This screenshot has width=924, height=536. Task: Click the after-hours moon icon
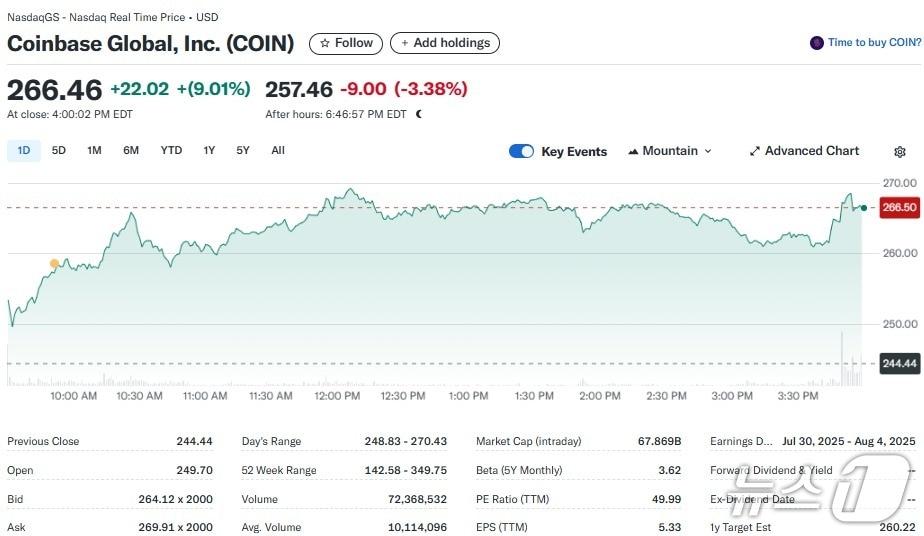pos(419,114)
